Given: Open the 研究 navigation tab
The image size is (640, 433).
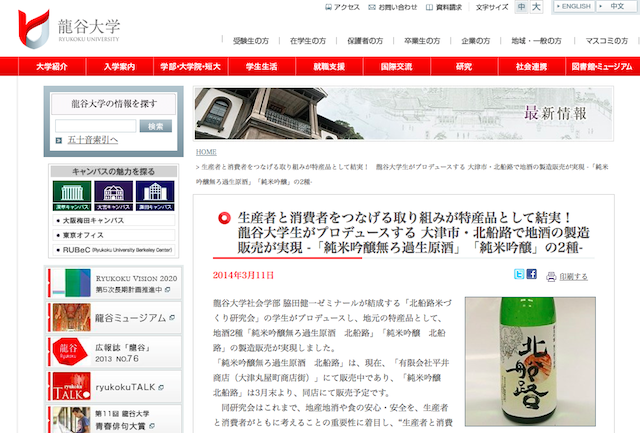Looking at the screenshot, I should 464,67.
